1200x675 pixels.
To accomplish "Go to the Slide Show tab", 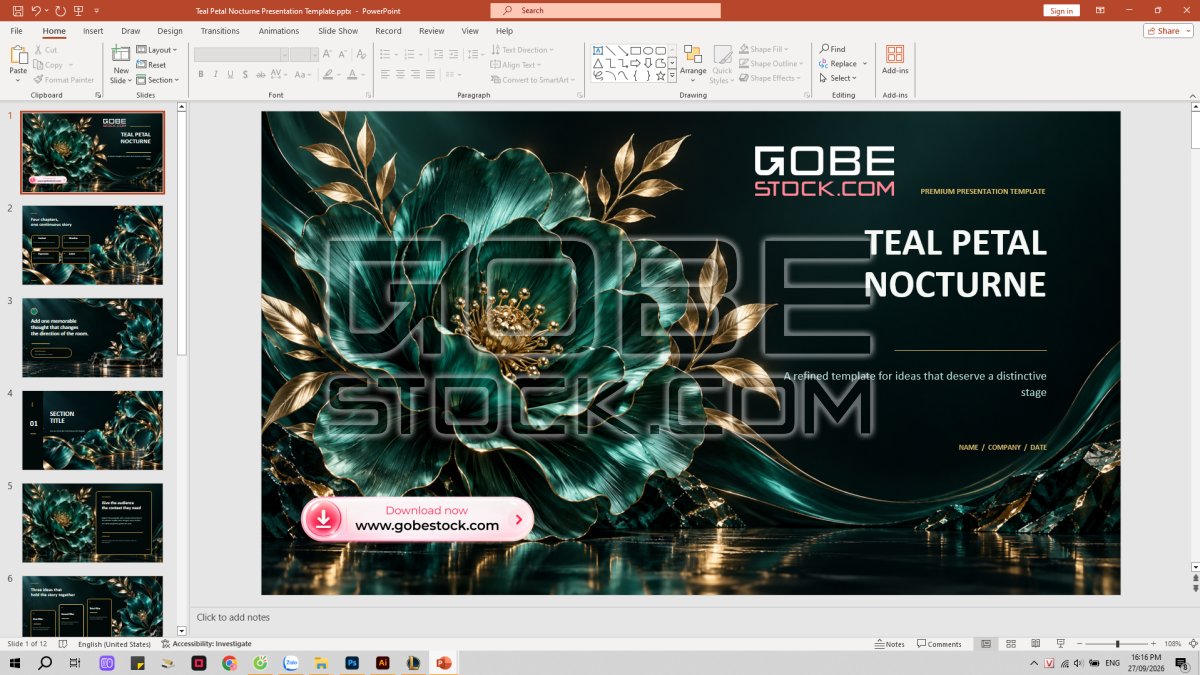I will 338,31.
